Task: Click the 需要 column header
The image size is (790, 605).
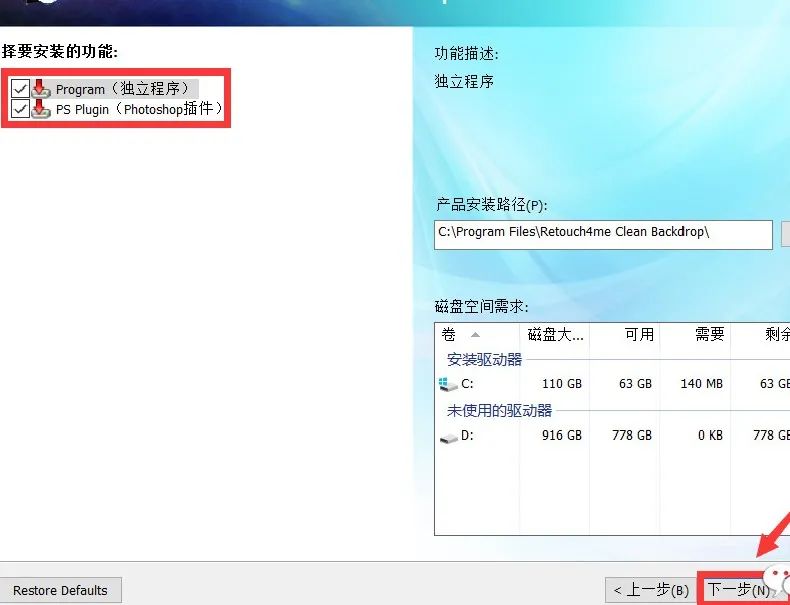Action: pyautogui.click(x=695, y=334)
